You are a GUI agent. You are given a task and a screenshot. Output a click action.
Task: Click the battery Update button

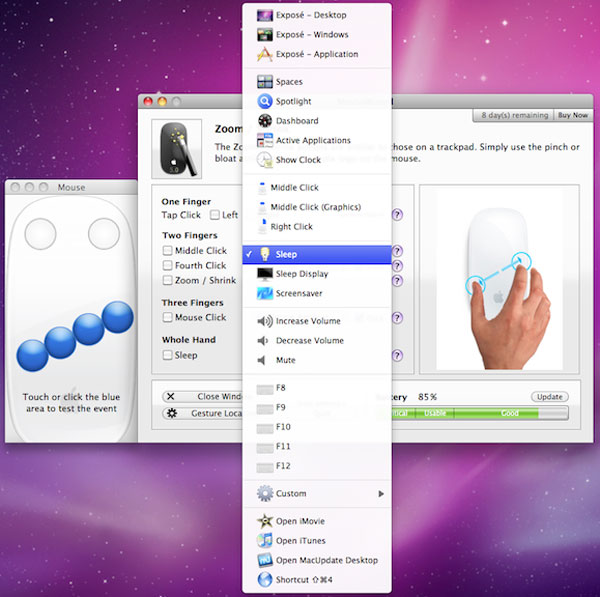549,397
